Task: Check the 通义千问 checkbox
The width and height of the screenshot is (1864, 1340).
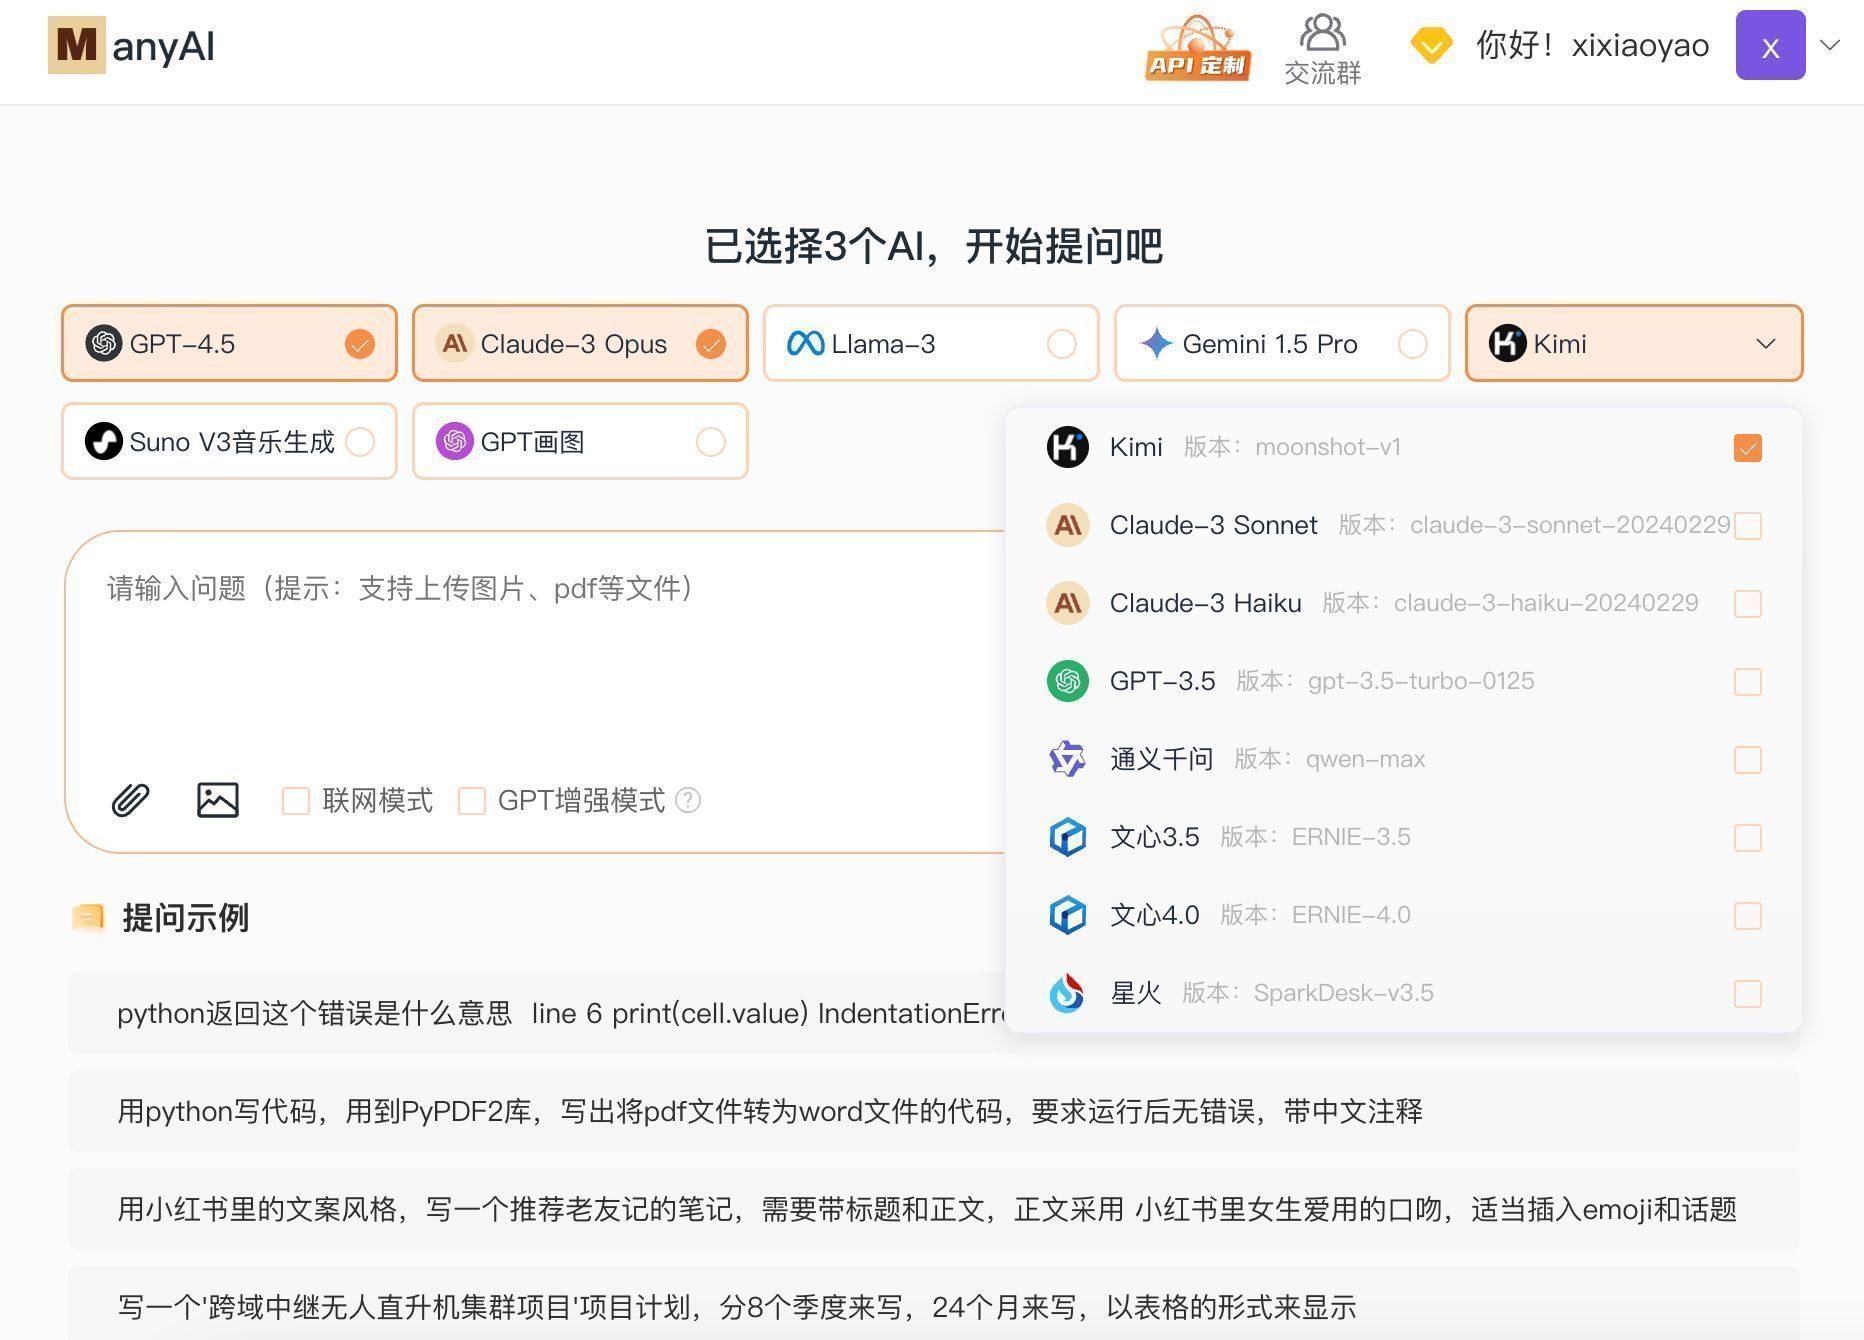Action: pos(1748,760)
